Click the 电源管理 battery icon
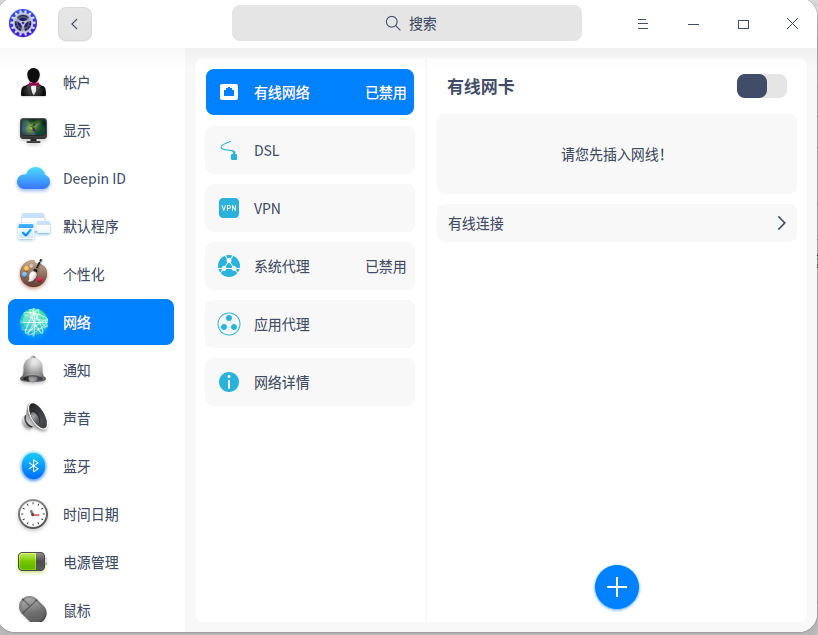Image resolution: width=818 pixels, height=635 pixels. point(32,562)
